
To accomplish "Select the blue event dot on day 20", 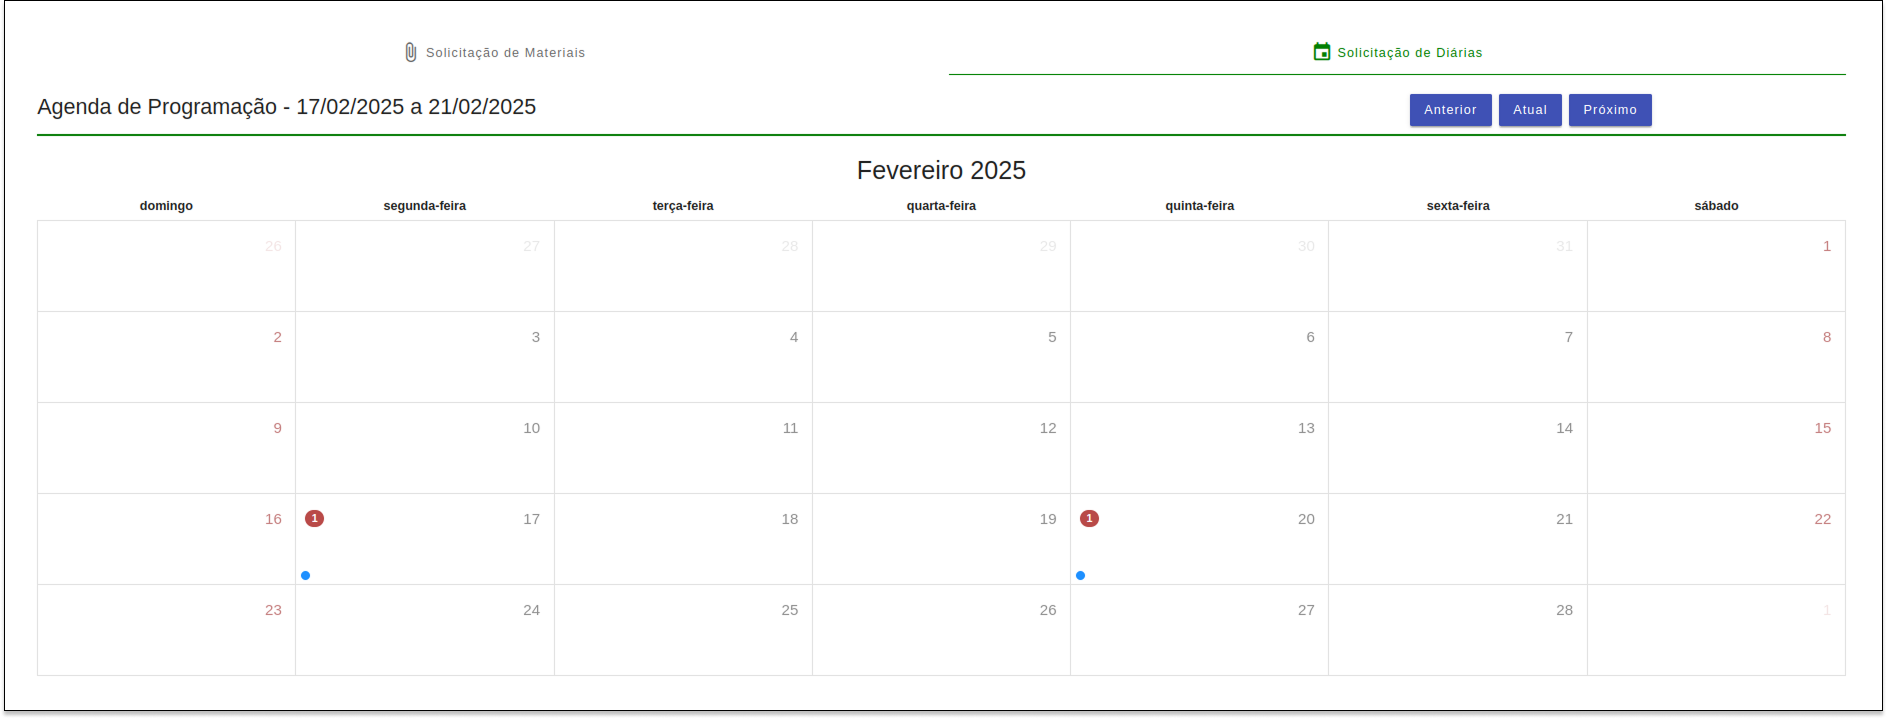I will 1080,575.
